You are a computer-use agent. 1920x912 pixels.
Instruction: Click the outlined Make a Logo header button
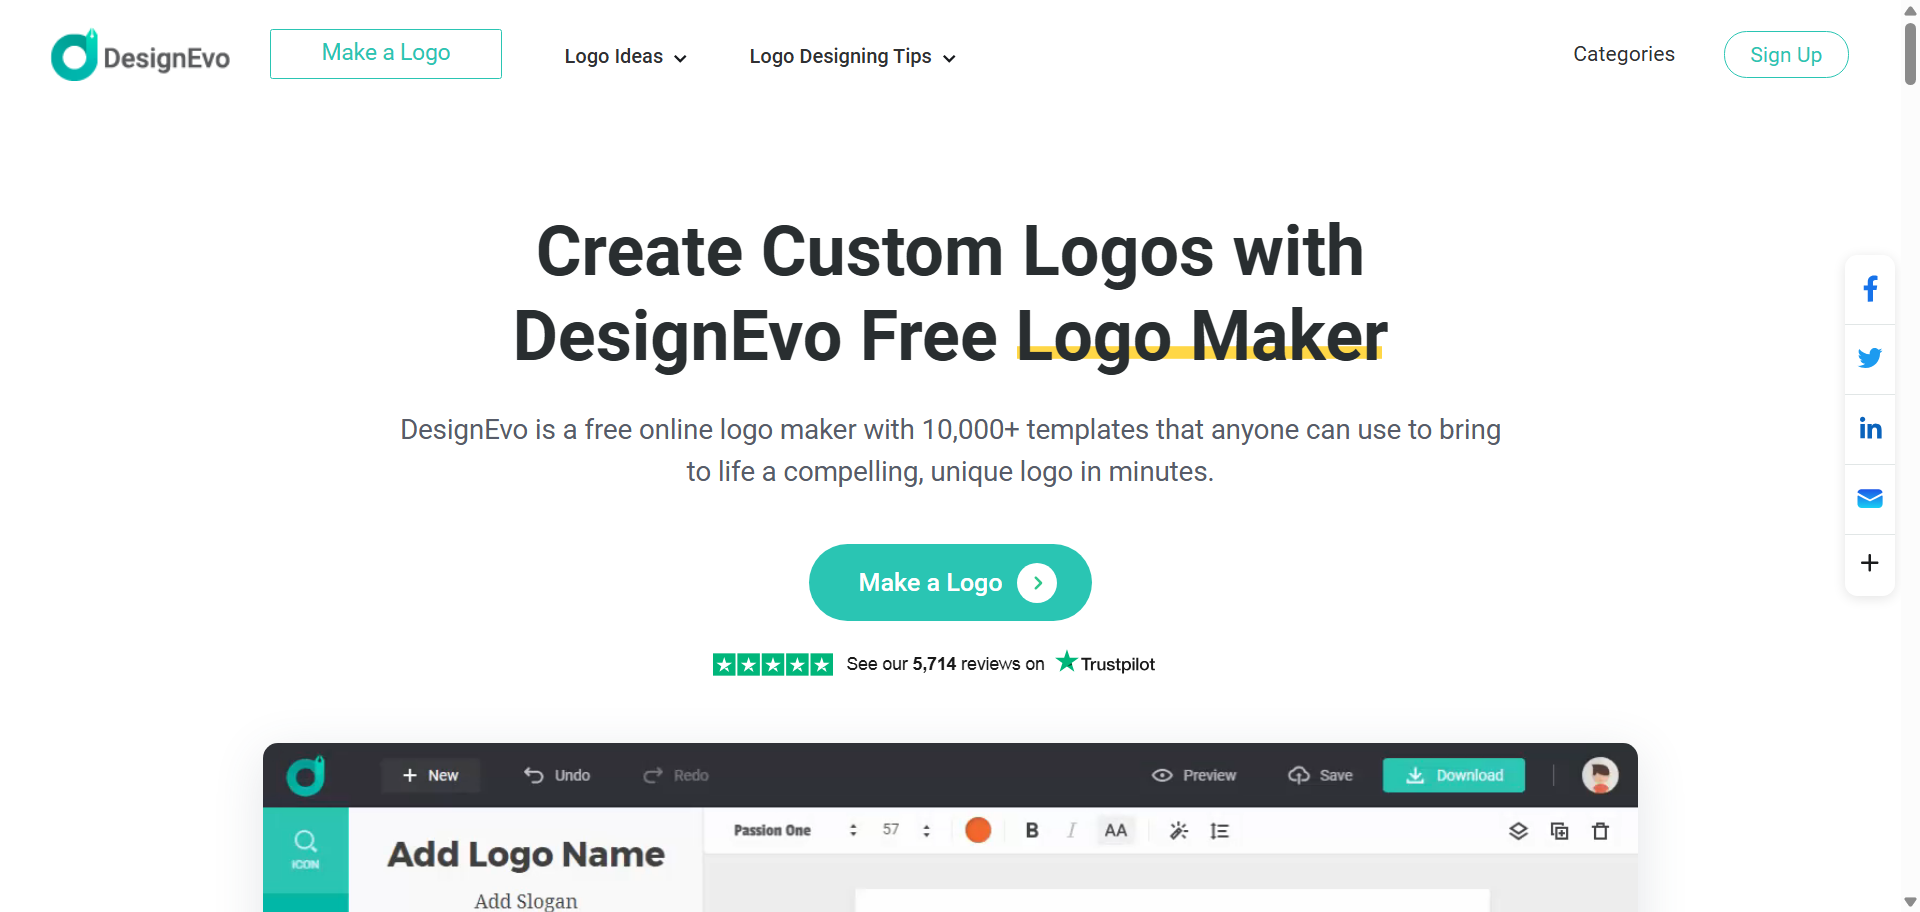click(x=386, y=54)
